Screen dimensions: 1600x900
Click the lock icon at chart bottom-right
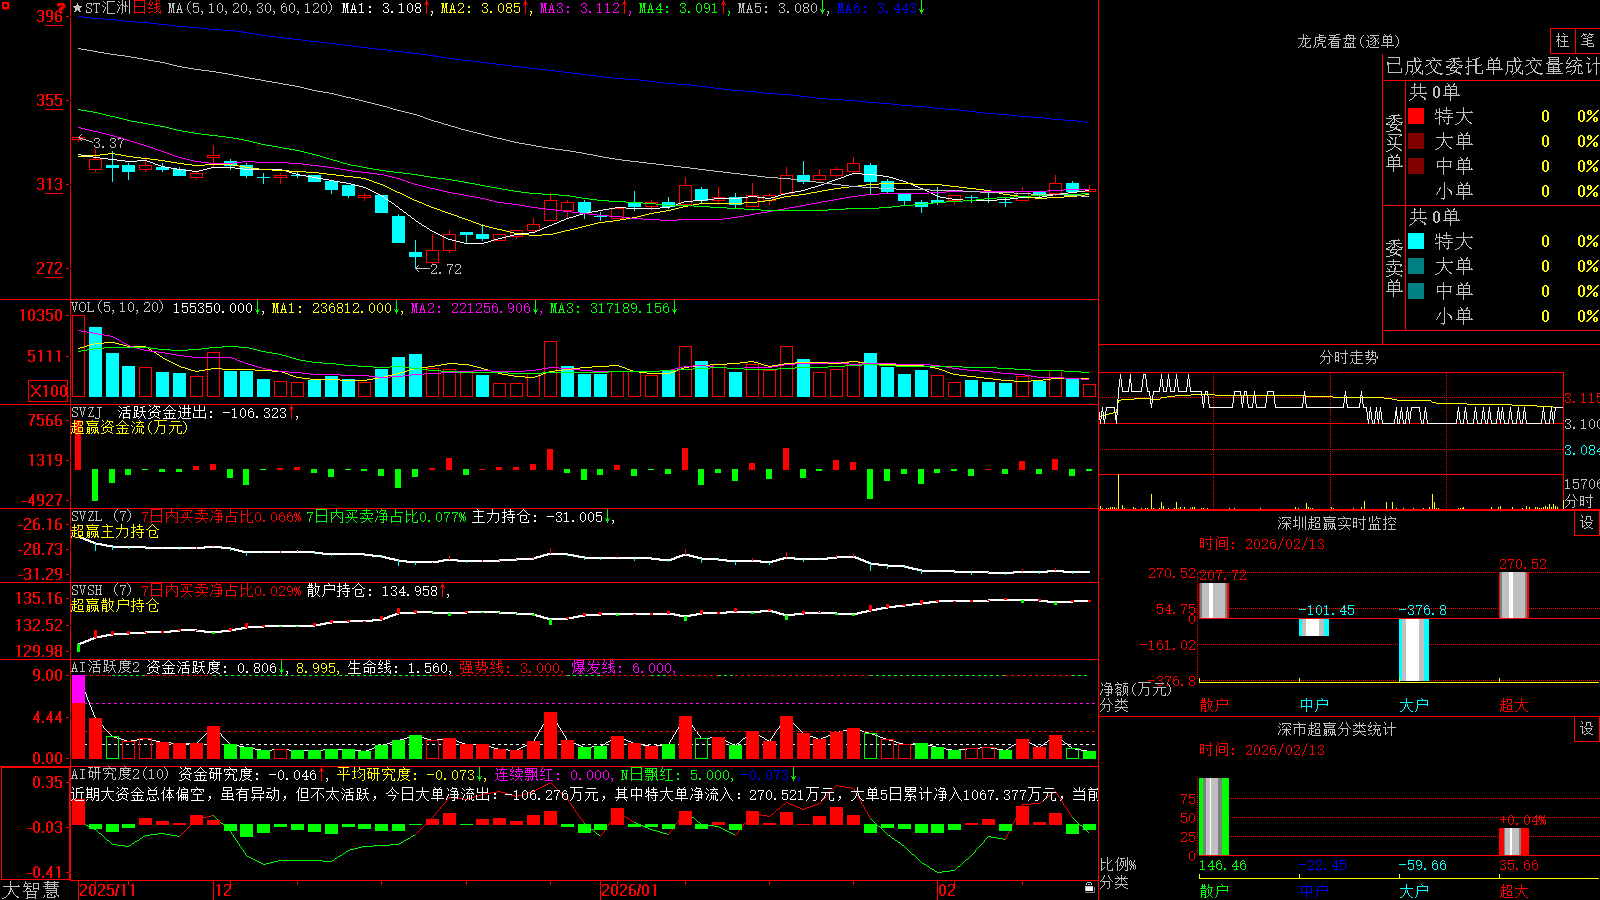click(1089, 887)
